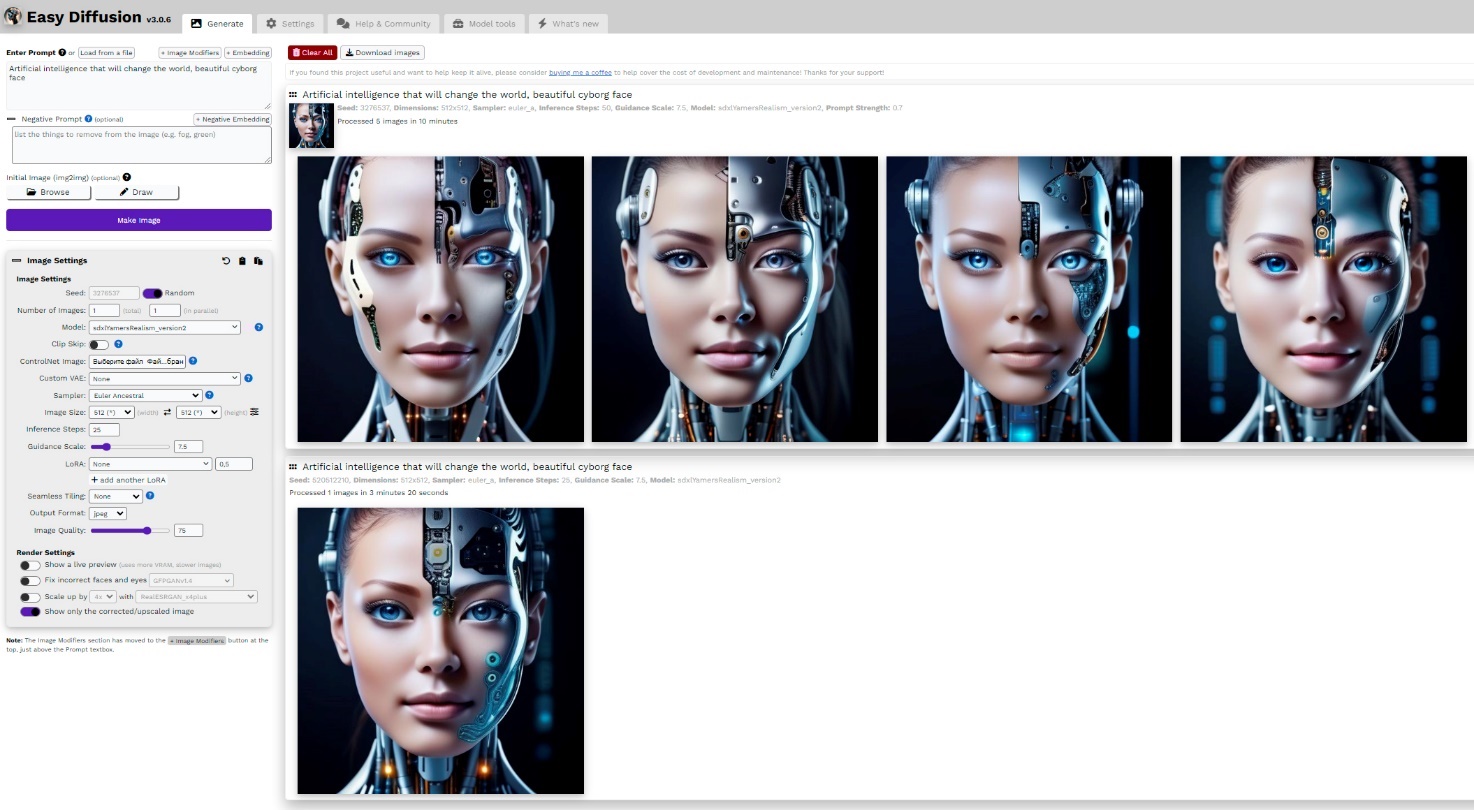Viewport: 1474px width, 810px height.
Task: Open the custom image size options icon
Action: [x=254, y=412]
